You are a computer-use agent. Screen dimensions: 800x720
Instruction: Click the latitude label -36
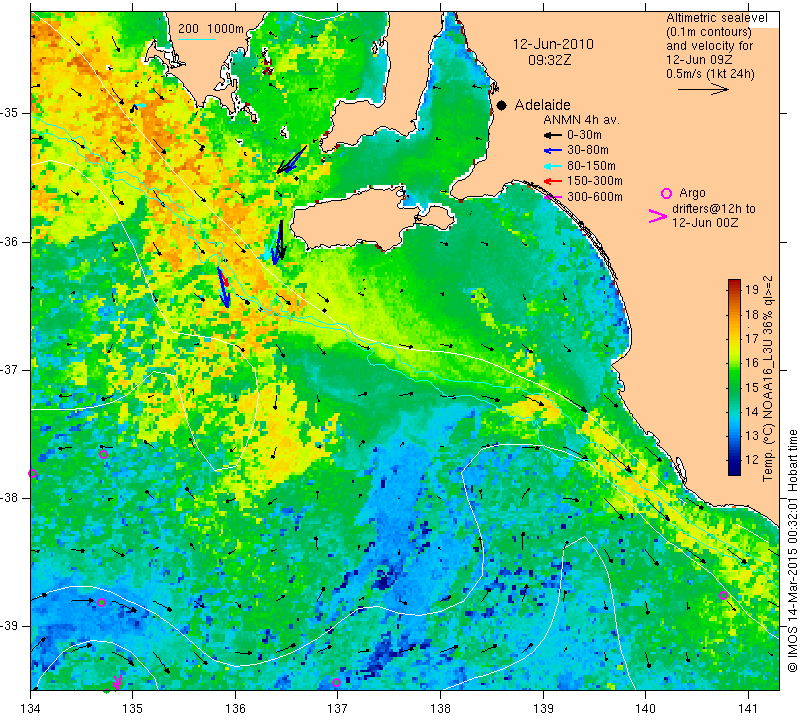click(x=9, y=241)
